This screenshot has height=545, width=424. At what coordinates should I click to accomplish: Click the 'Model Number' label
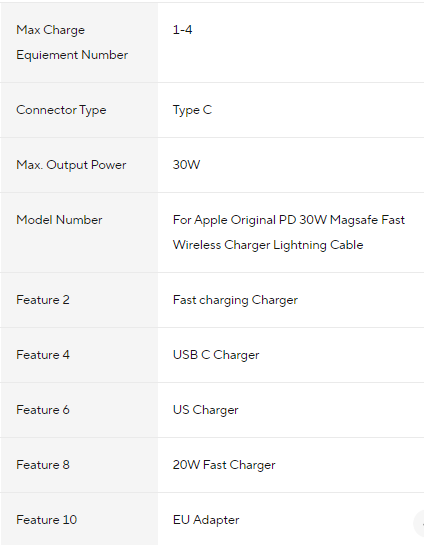(59, 220)
